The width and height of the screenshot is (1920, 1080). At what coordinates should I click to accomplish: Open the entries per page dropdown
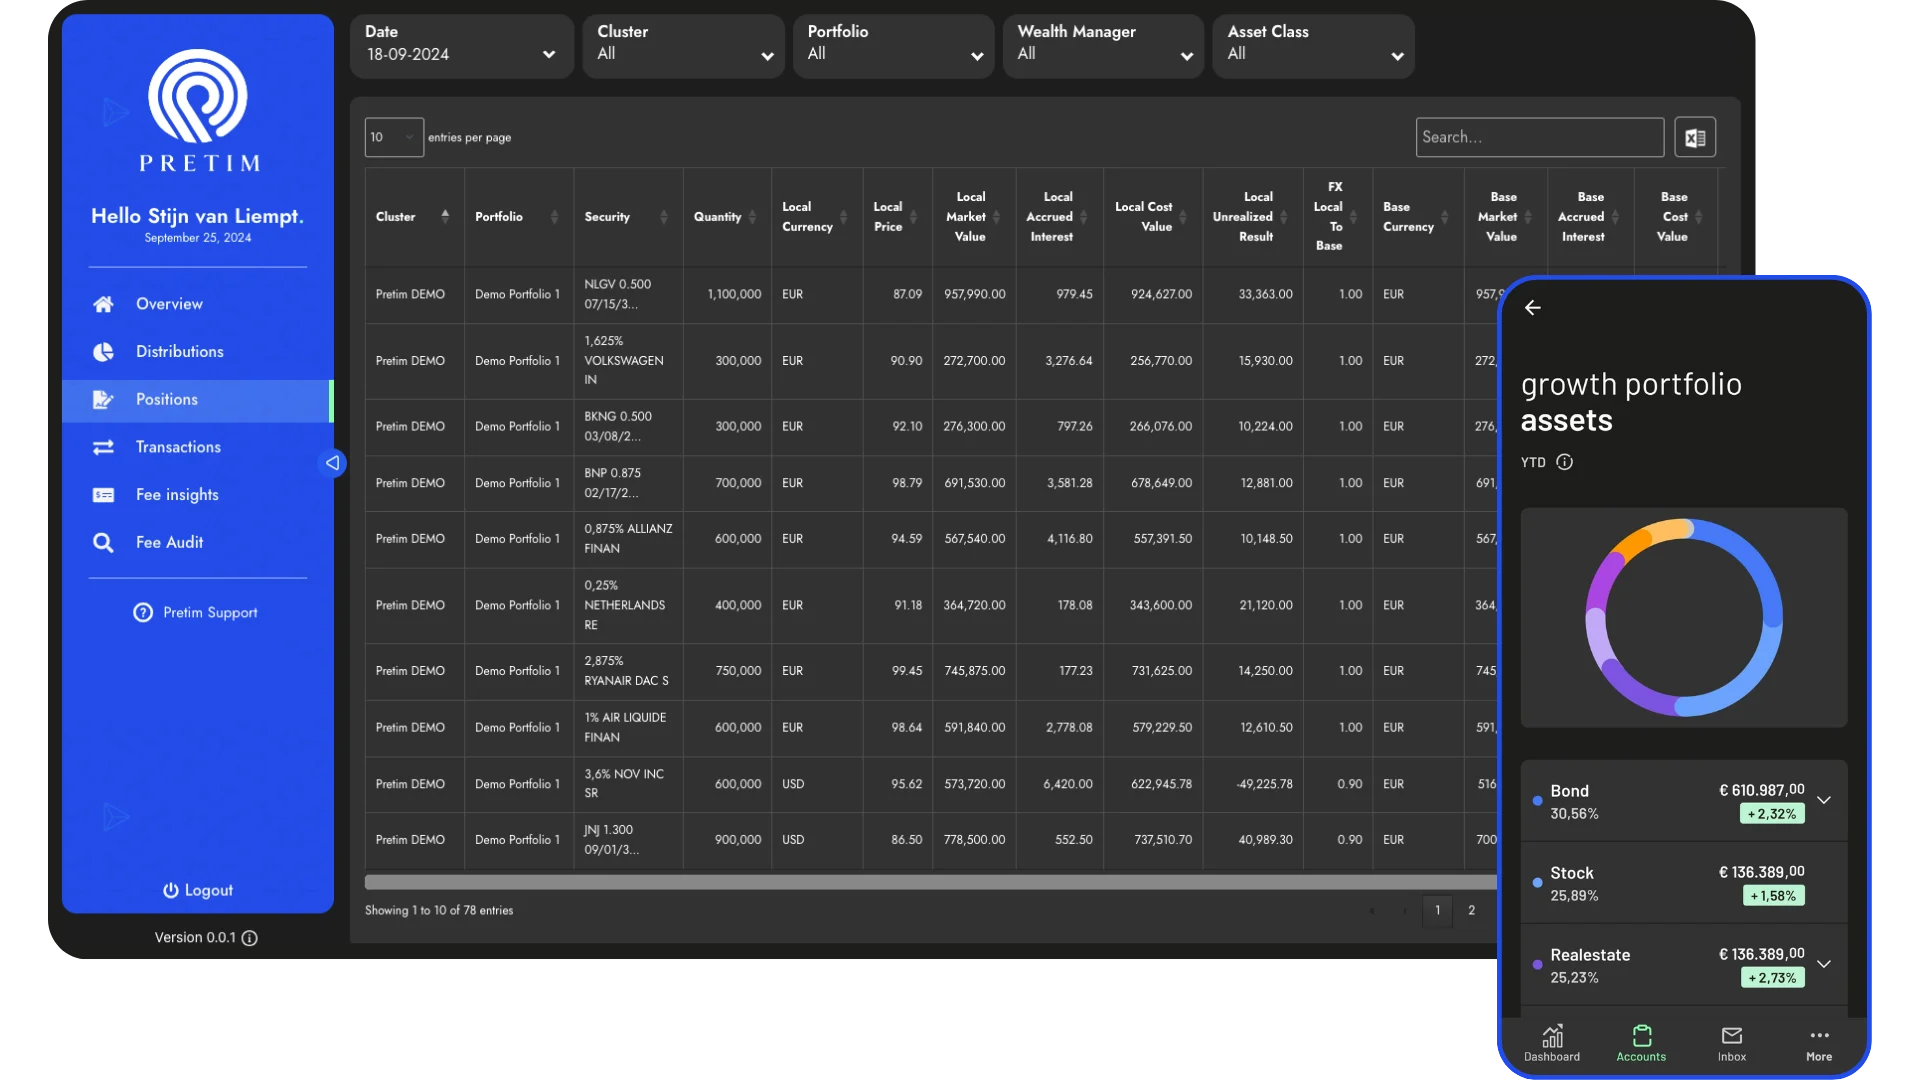click(394, 137)
